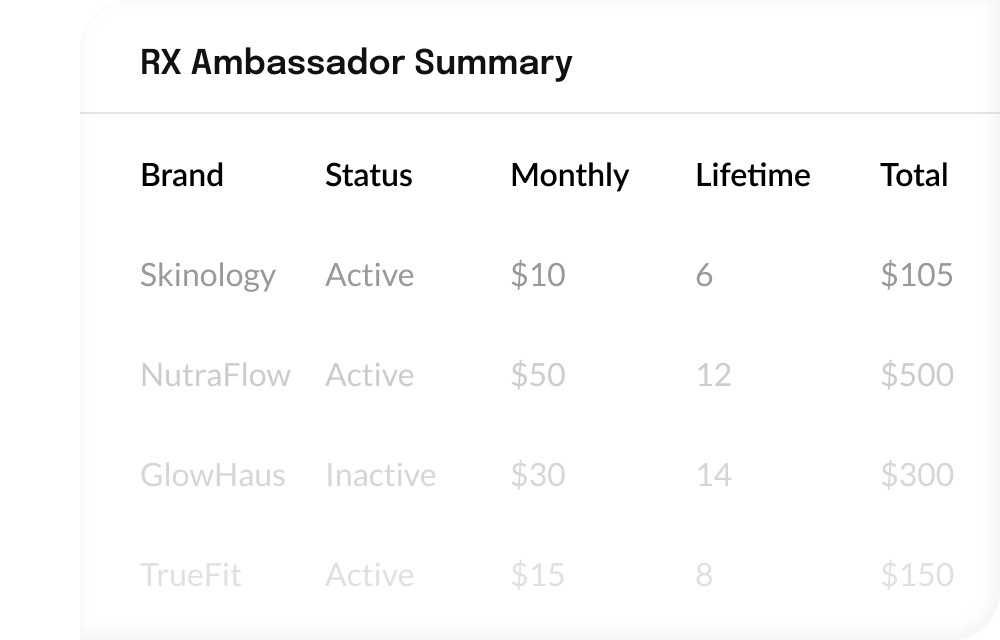Click the Monthly column header
The height and width of the screenshot is (640, 1000).
click(569, 175)
